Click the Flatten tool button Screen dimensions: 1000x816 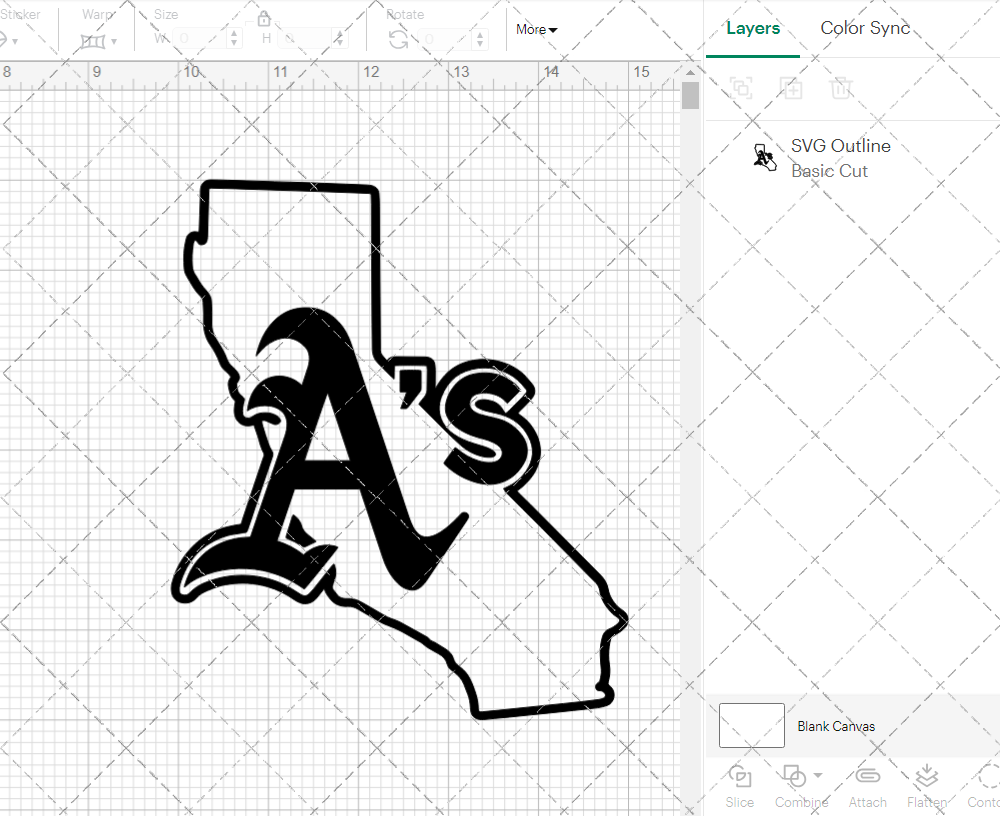coord(927,787)
